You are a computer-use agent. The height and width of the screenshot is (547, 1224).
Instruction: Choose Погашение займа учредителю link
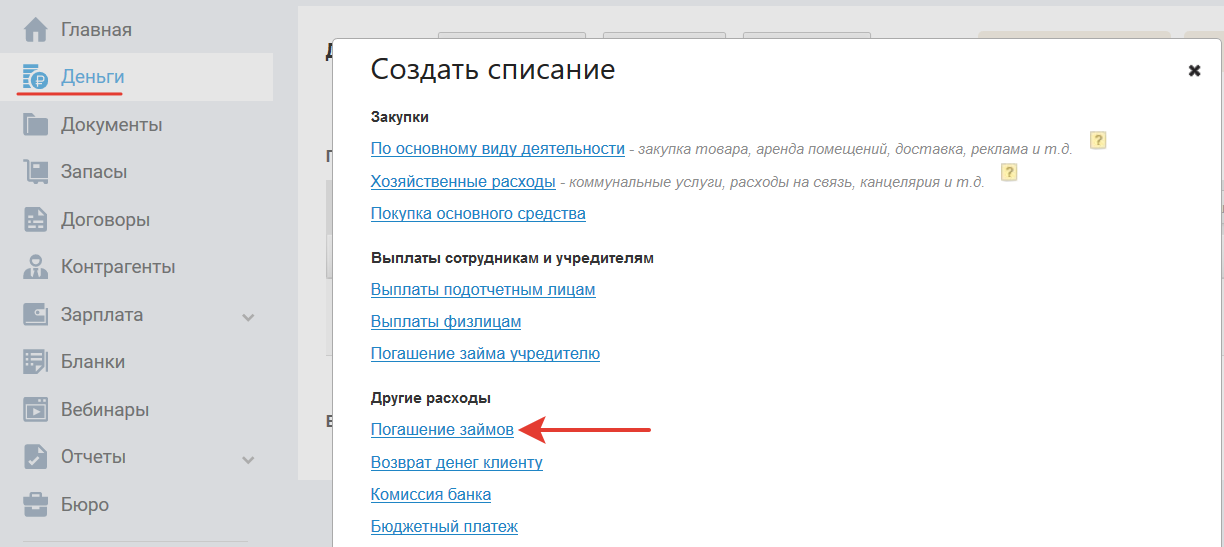coord(485,353)
